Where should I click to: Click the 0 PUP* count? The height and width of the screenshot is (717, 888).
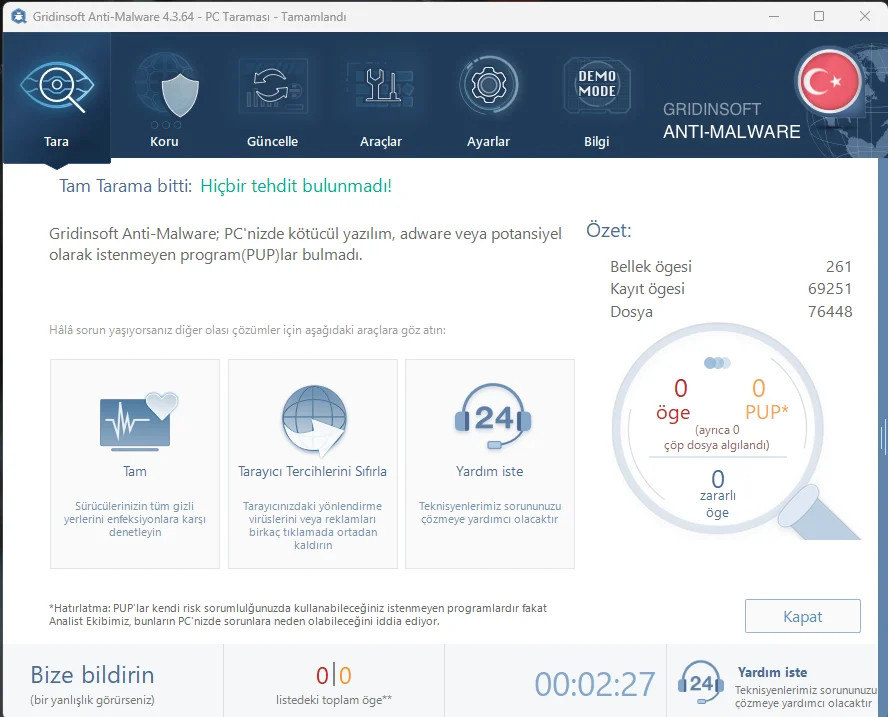click(766, 400)
